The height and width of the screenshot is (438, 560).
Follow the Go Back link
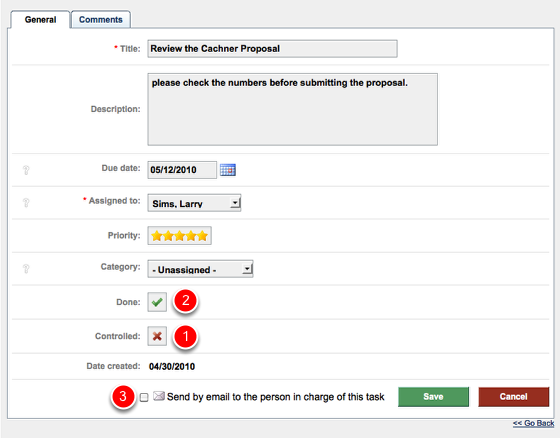pos(534,423)
